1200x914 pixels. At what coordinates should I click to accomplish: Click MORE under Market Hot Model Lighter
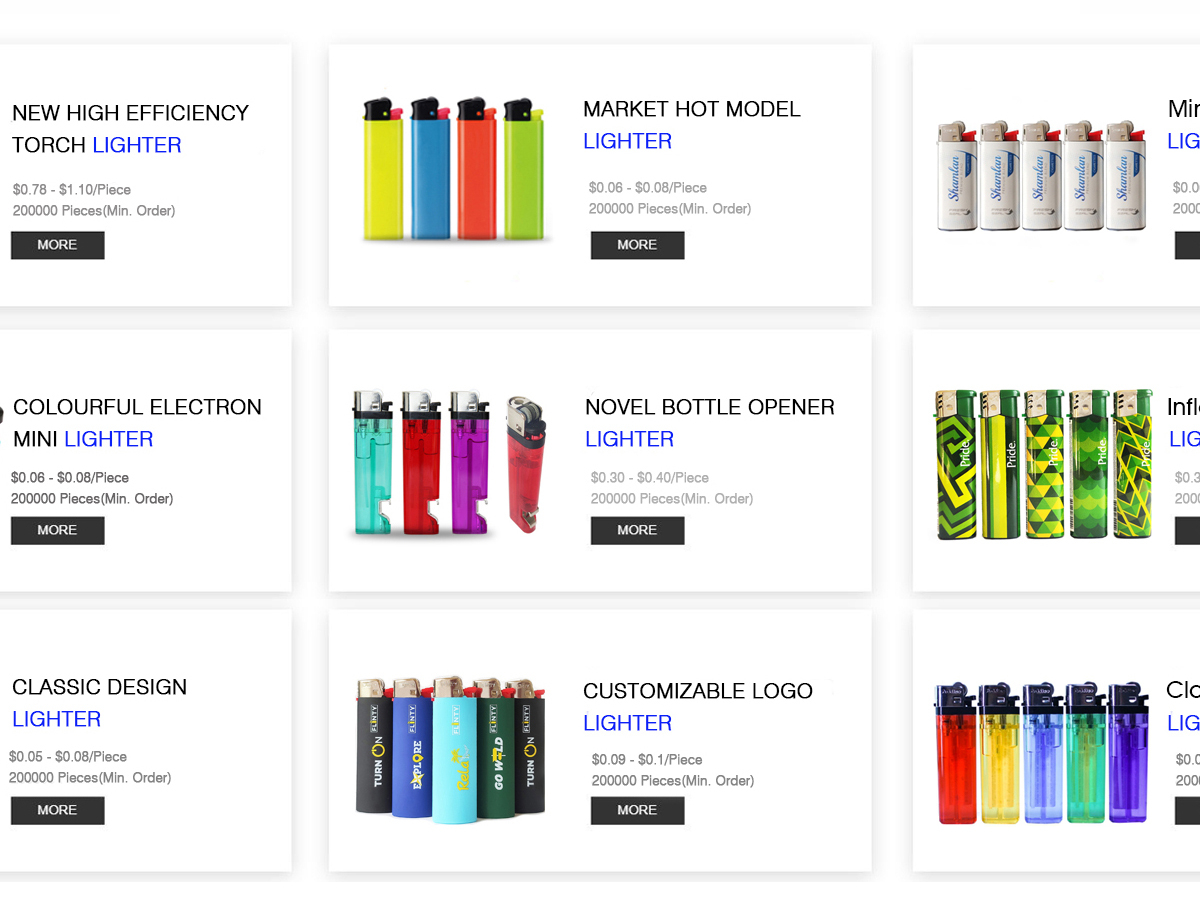pyautogui.click(x=637, y=245)
